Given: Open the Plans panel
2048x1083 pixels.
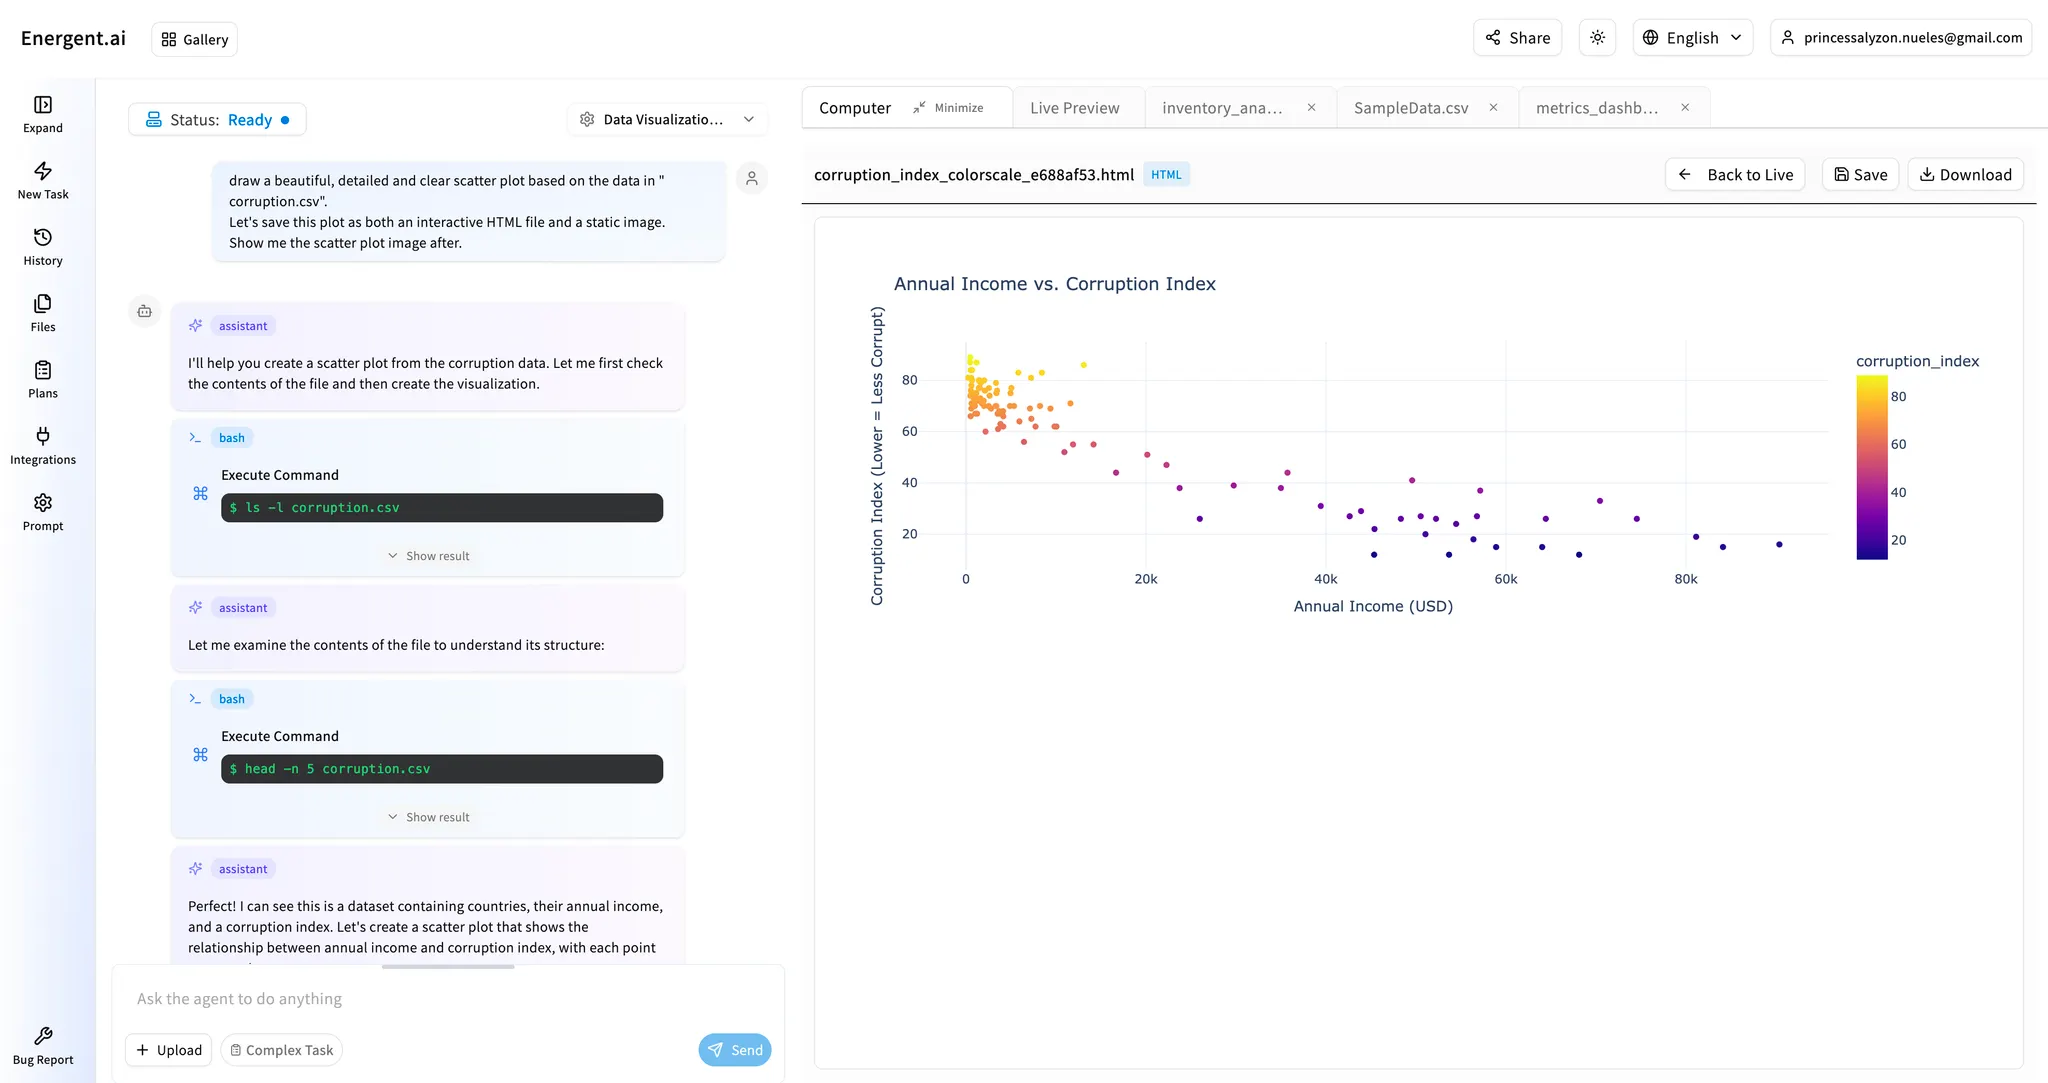Looking at the screenshot, I should point(42,379).
